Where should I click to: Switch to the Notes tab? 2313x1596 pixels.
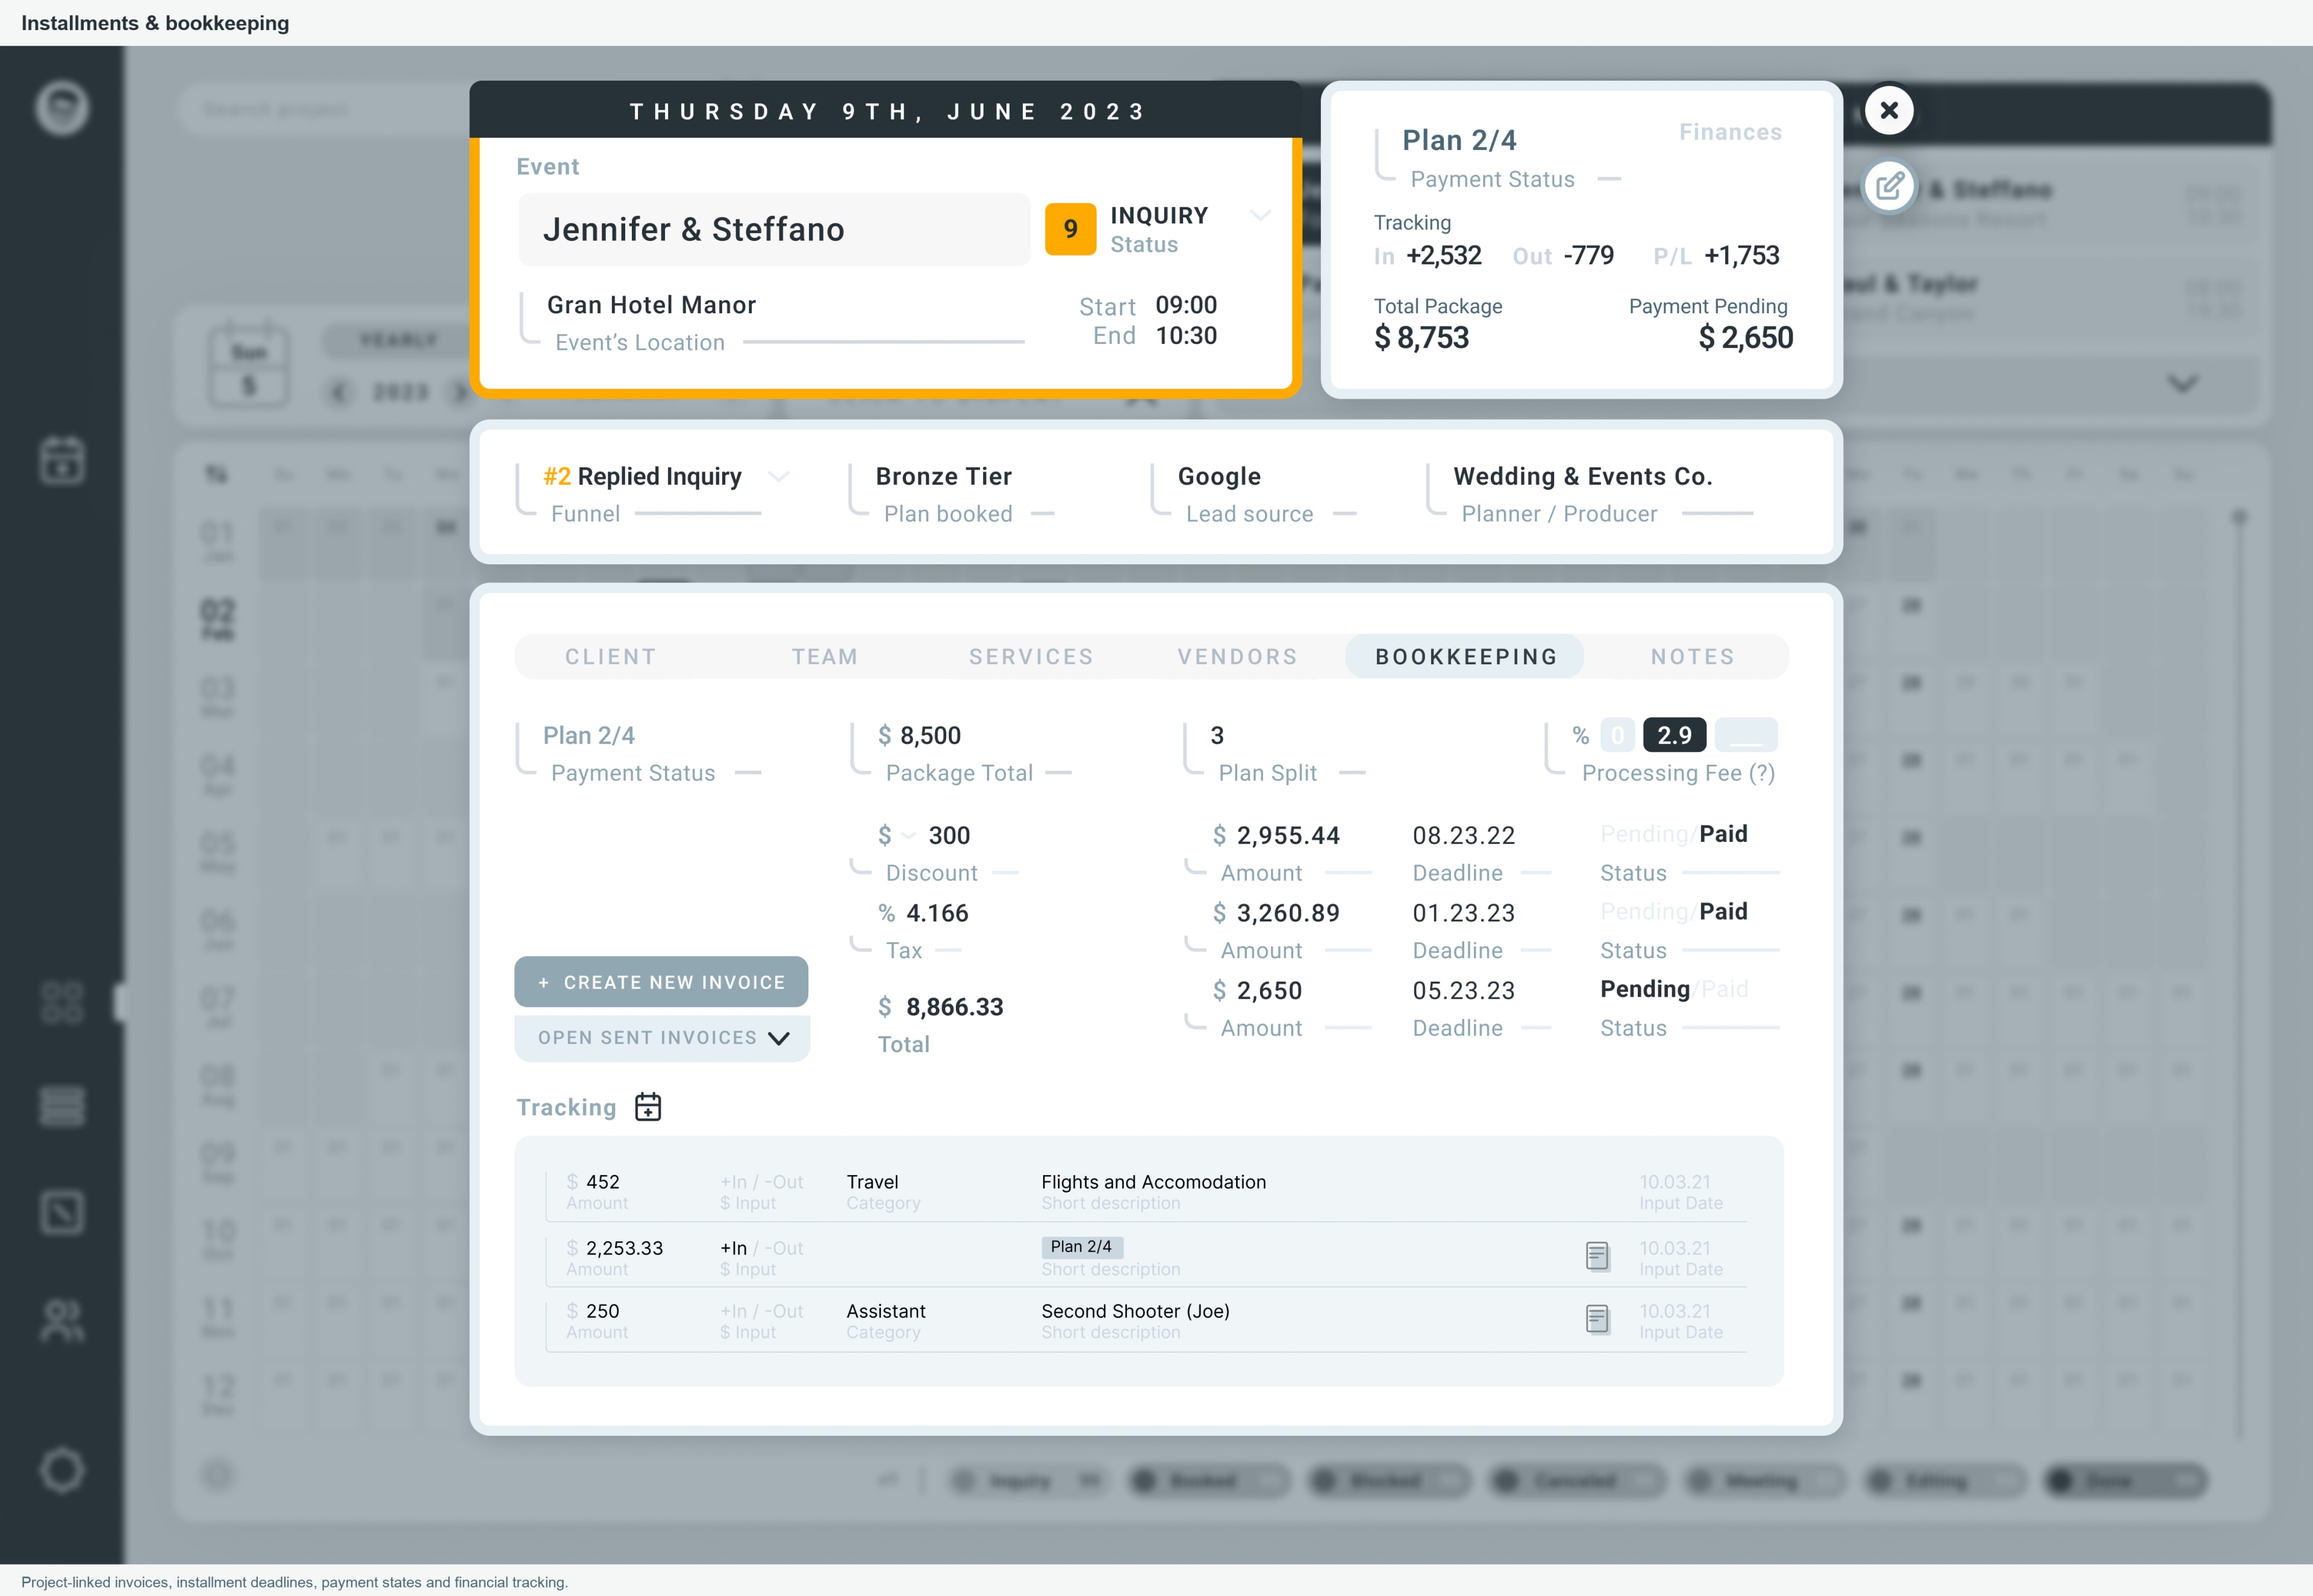(x=1692, y=657)
